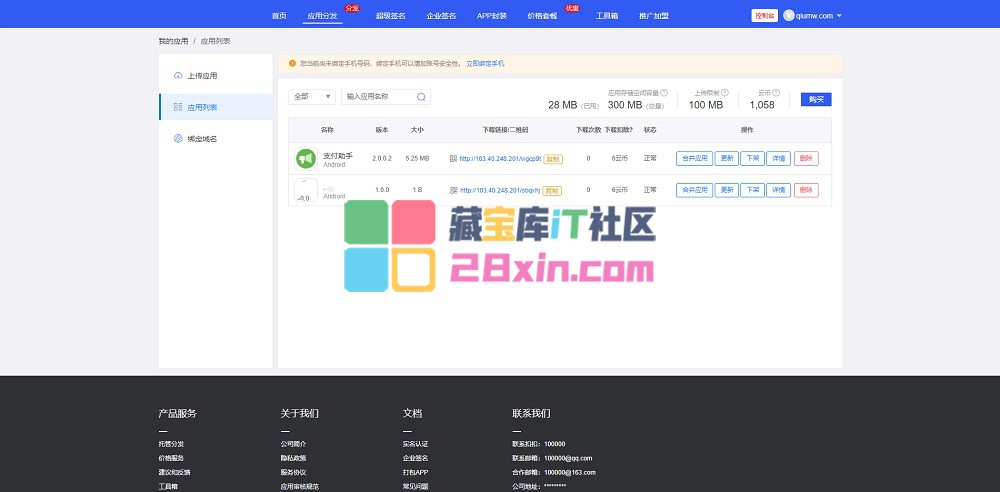This screenshot has width=1000, height=492.
Task: Click QR code icon for 支付助手 download link
Action: coord(453,158)
